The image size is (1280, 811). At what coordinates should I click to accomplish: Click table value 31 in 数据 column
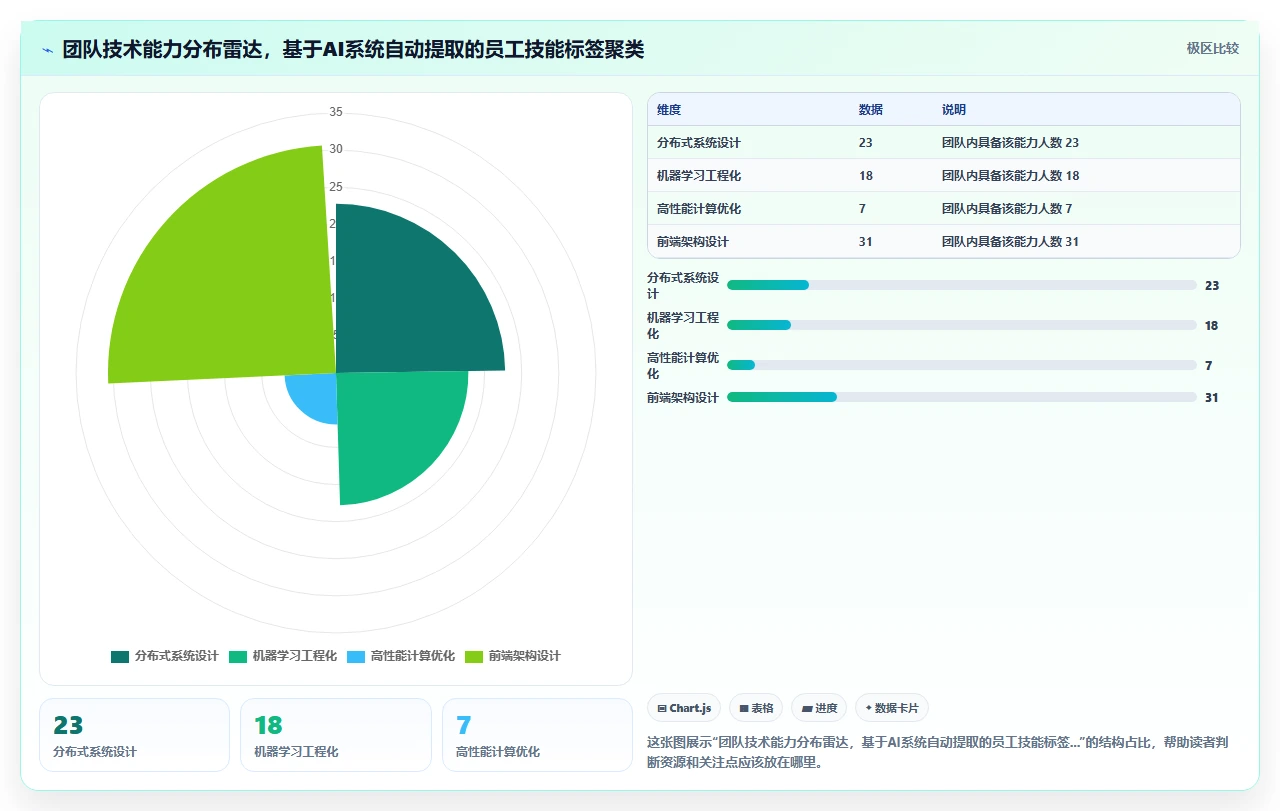pyautogui.click(x=866, y=242)
